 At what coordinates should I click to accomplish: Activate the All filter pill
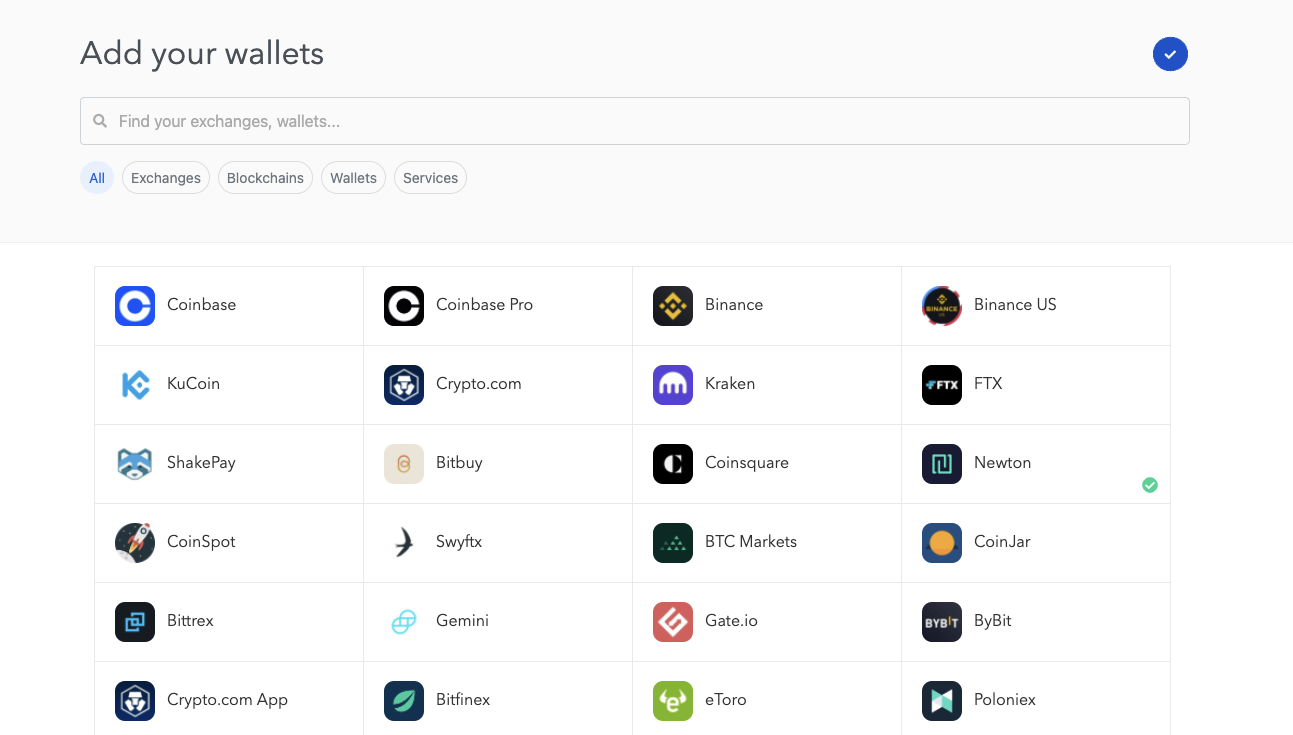(97, 178)
